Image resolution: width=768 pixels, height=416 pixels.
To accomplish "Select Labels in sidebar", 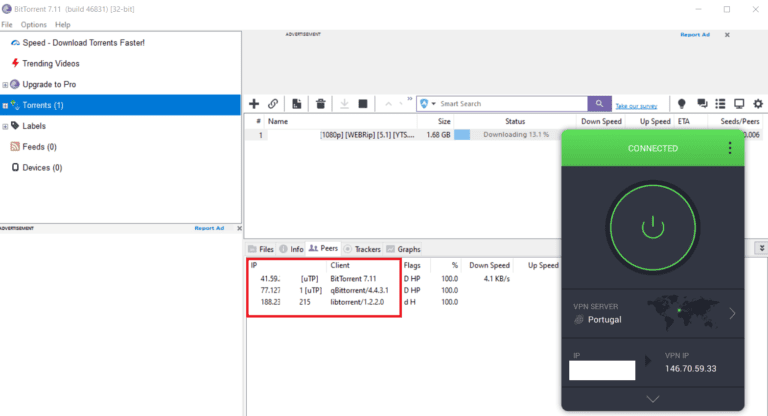I will pos(33,126).
